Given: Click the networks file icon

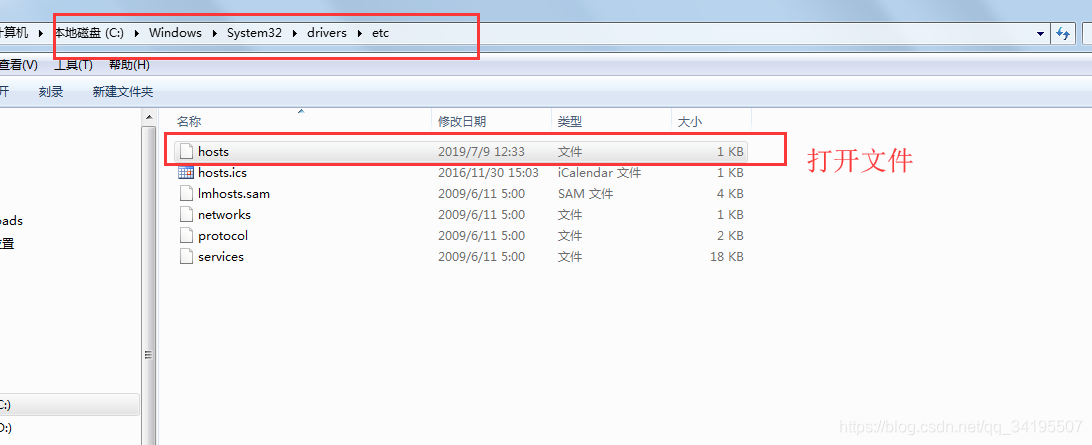Looking at the screenshot, I should 185,214.
